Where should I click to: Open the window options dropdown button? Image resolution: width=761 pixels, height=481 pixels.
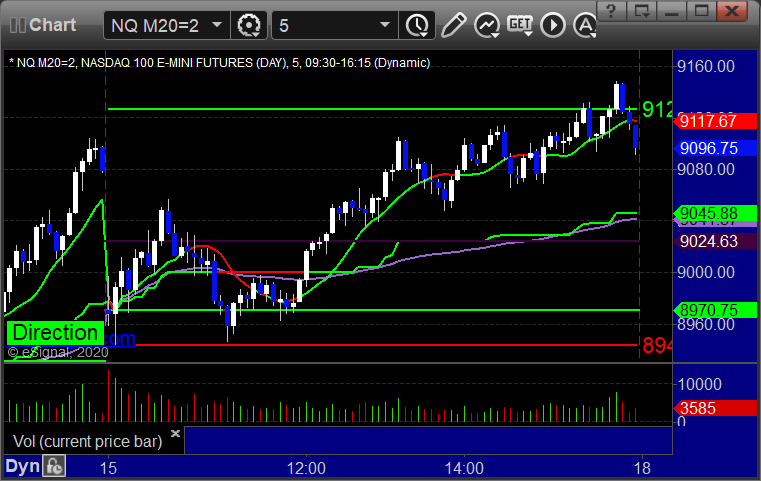[641, 11]
